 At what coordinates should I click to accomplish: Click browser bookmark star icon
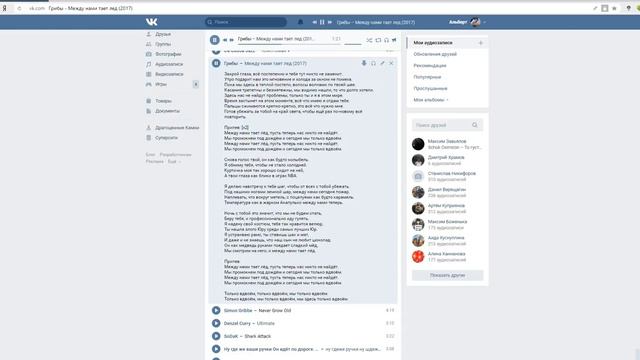[x=614, y=8]
